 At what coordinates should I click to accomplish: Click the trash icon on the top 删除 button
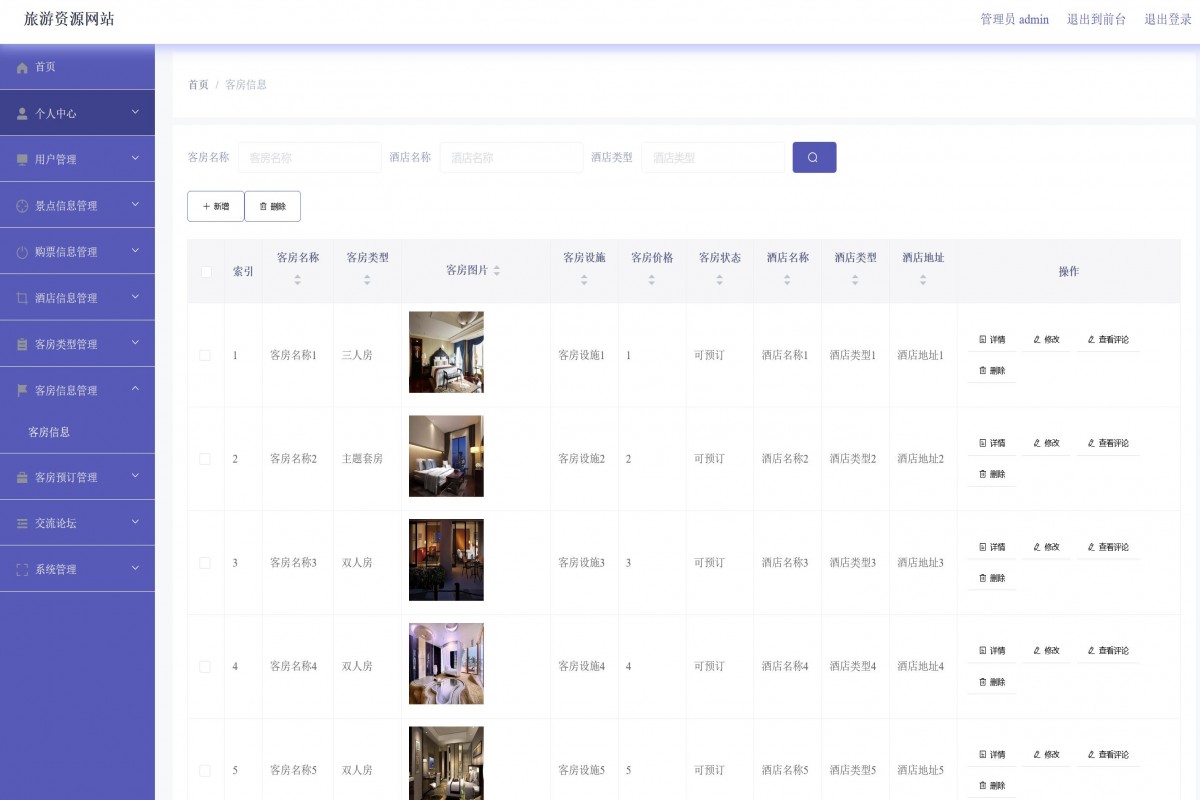(x=262, y=205)
